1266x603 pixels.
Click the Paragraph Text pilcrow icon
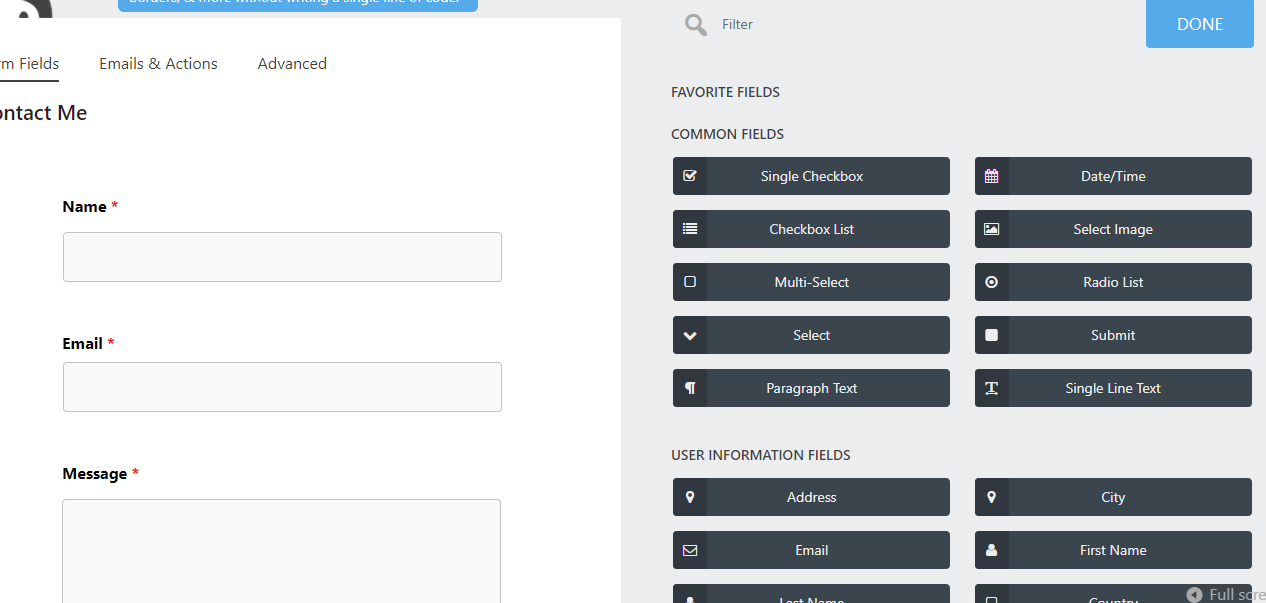click(689, 388)
